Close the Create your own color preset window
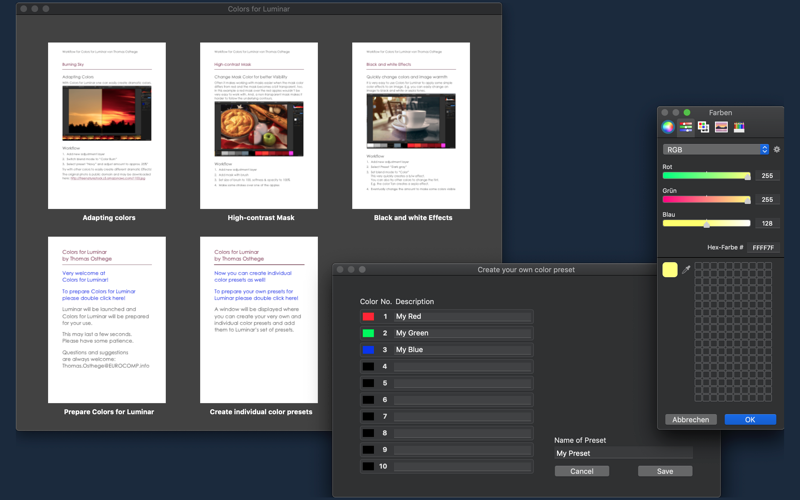The width and height of the screenshot is (800, 500). tap(340, 269)
